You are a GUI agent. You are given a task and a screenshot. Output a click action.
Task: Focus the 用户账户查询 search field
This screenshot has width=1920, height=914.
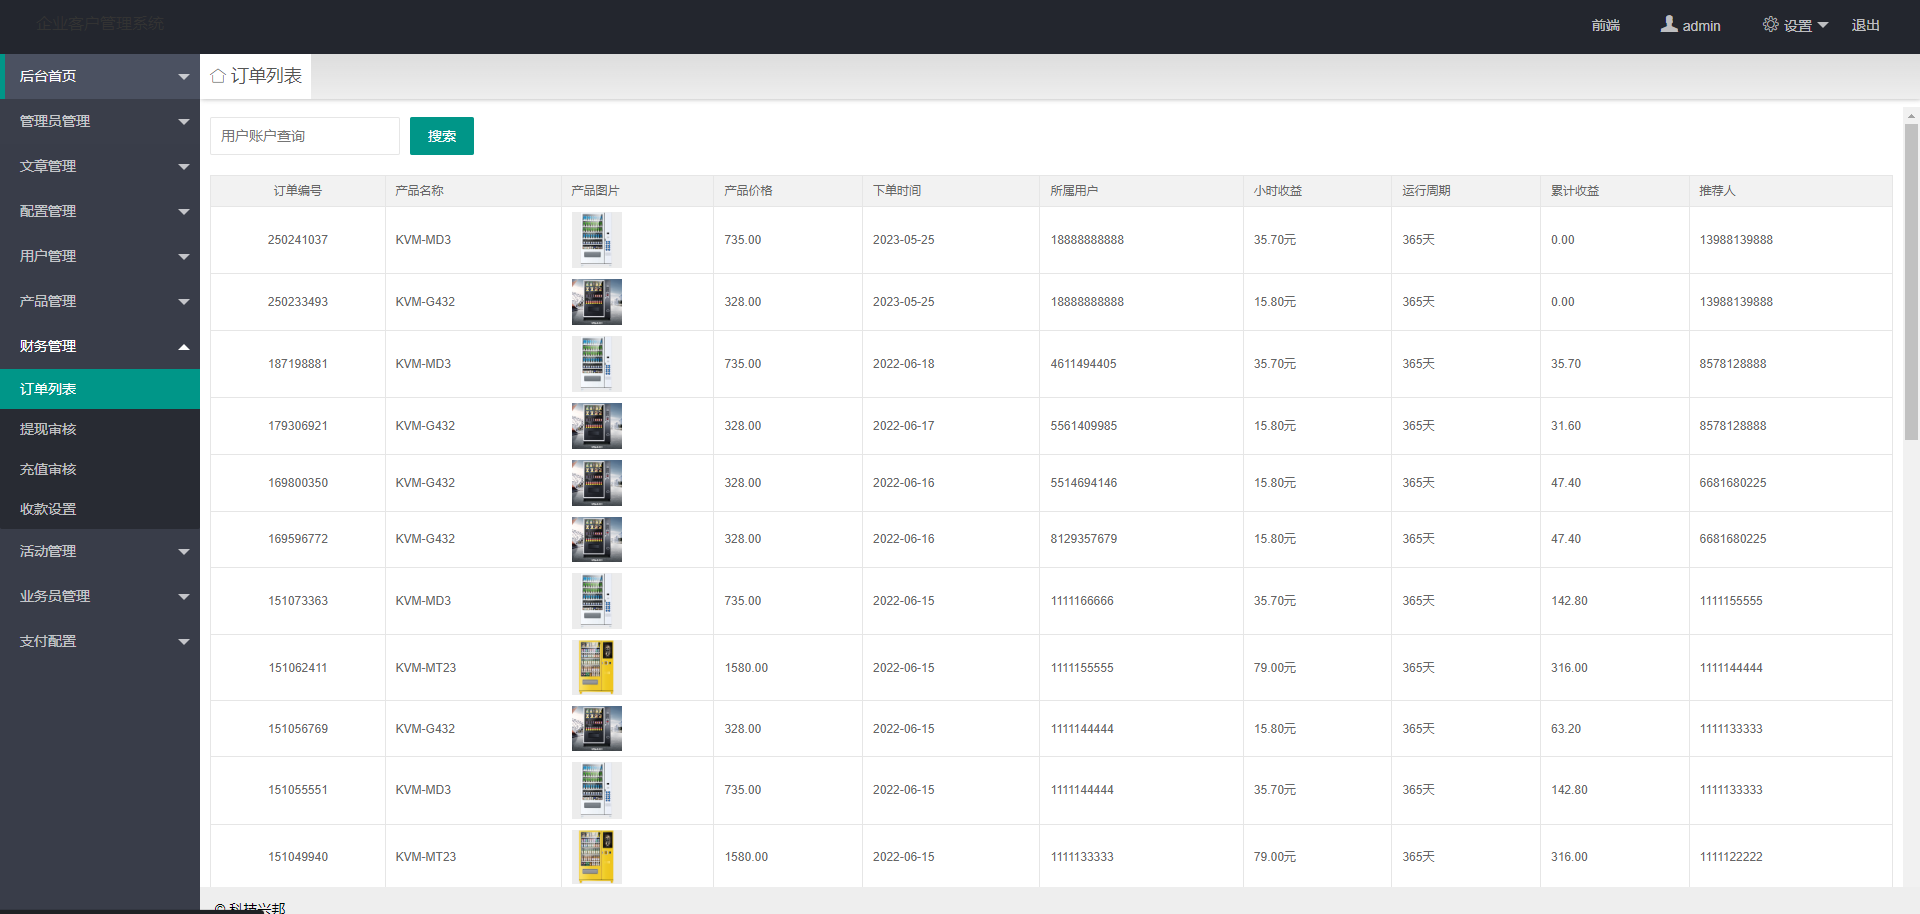click(x=305, y=136)
